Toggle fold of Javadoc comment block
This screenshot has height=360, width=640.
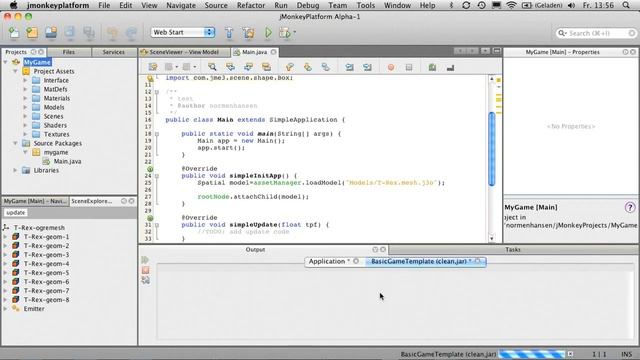point(157,92)
